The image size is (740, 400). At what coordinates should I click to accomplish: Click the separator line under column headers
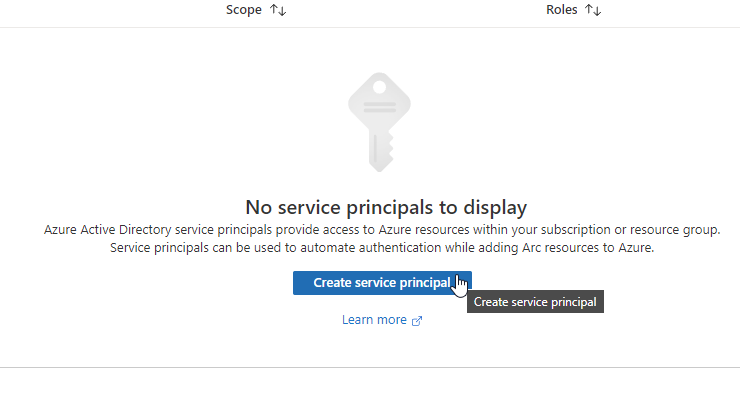[x=370, y=27]
